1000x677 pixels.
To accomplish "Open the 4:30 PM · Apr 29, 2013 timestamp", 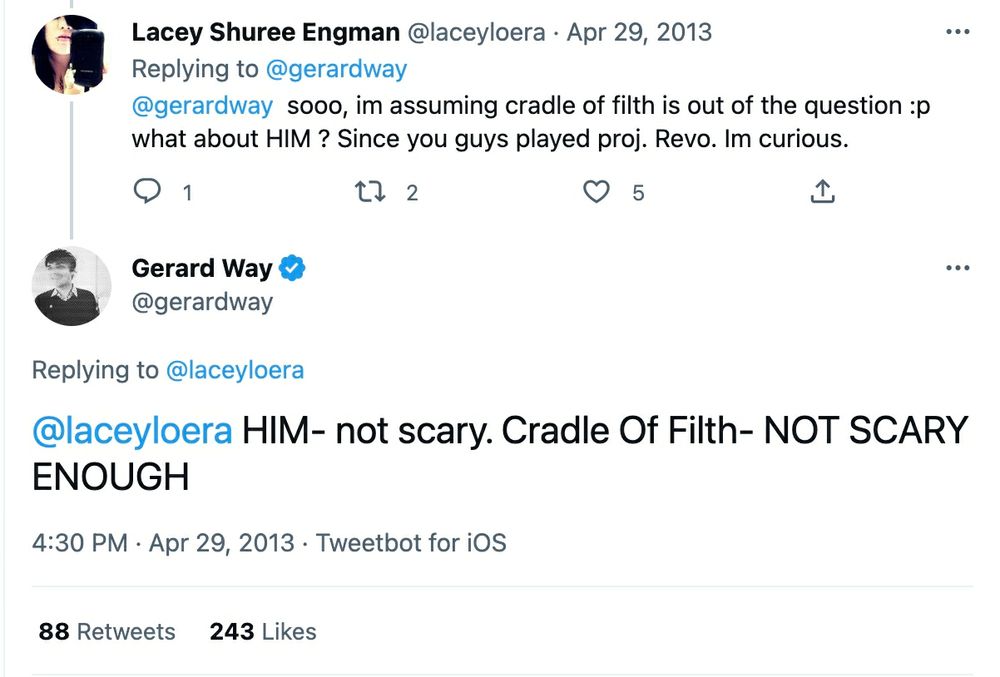I will coord(163,543).
